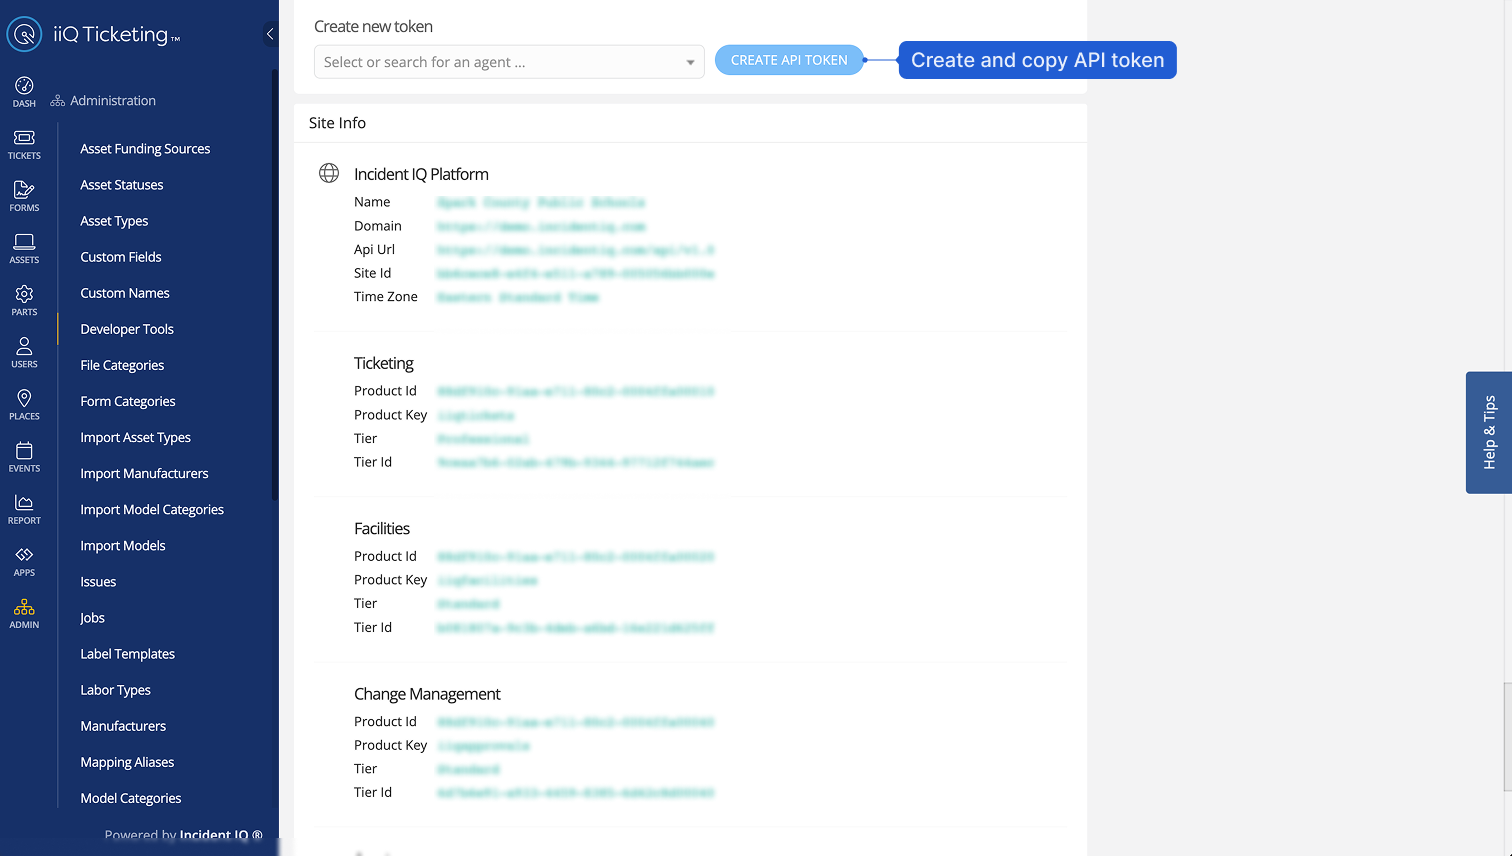Viewport: 1512px width, 856px height.
Task: Open Asset Types menu item
Action: pyautogui.click(x=114, y=221)
